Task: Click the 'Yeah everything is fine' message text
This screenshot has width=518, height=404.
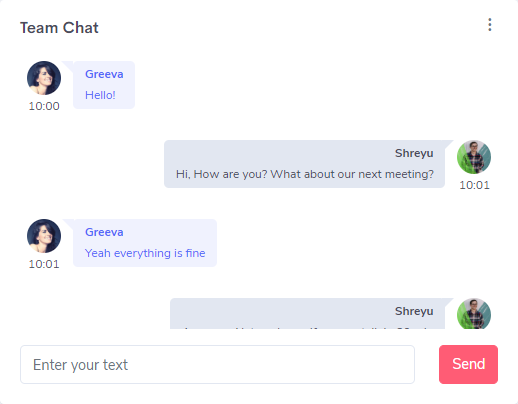Action: pos(145,253)
